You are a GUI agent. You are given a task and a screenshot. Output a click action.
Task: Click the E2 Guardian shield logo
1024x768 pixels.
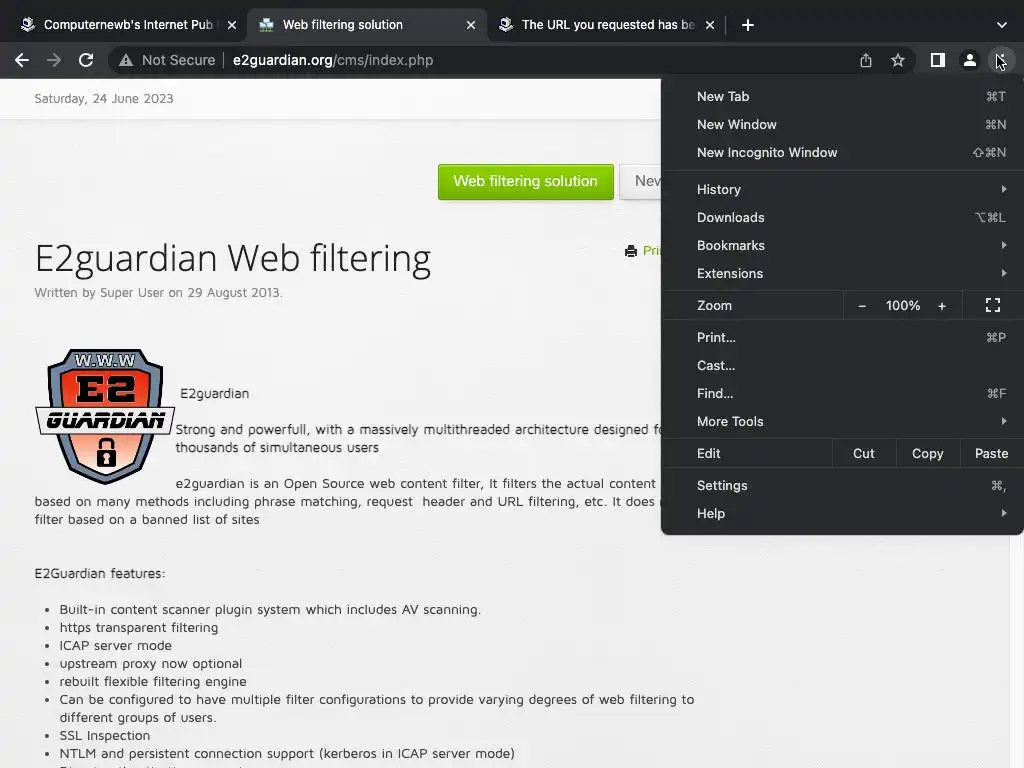(x=104, y=417)
